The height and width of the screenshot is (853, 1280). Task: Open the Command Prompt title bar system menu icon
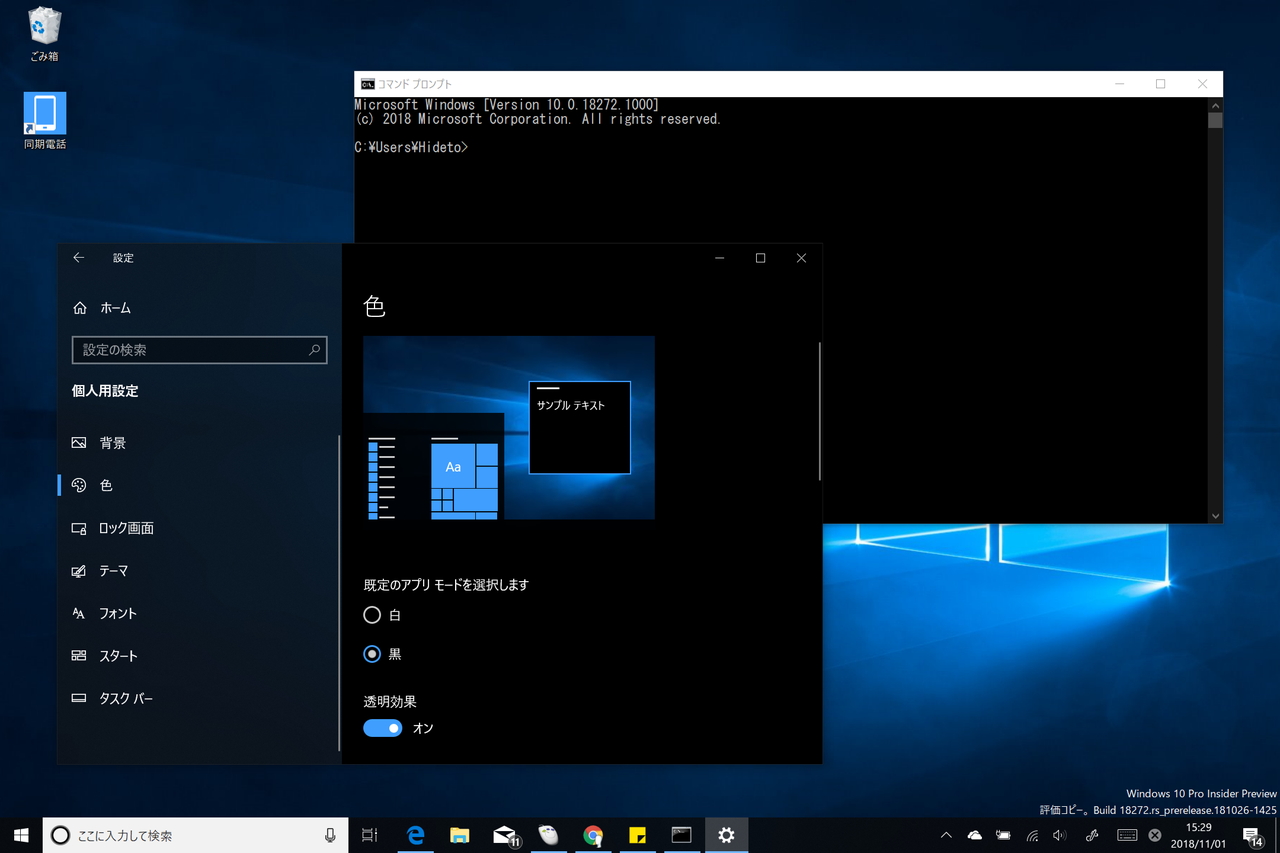coord(367,84)
